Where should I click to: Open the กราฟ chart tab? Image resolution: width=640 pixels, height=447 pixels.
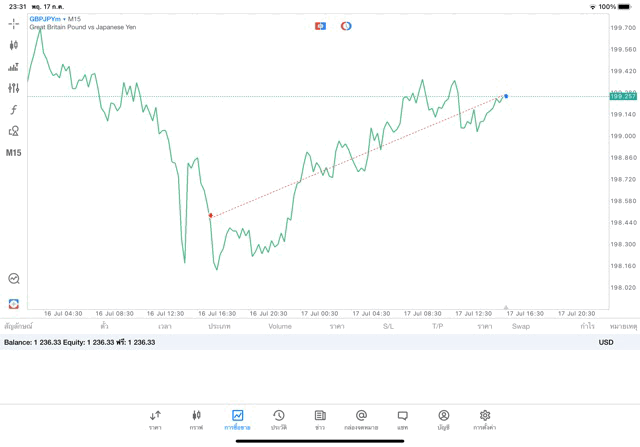tap(196, 420)
